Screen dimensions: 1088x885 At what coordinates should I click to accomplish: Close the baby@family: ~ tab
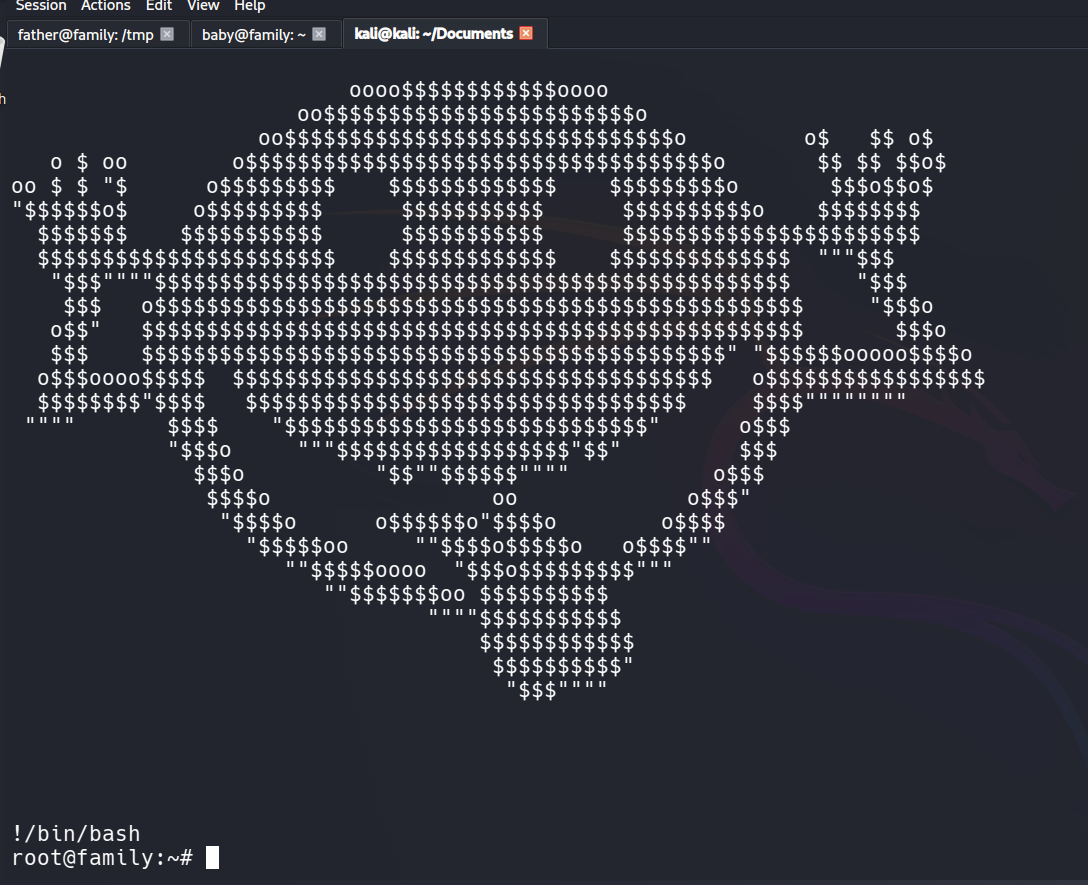tap(319, 34)
